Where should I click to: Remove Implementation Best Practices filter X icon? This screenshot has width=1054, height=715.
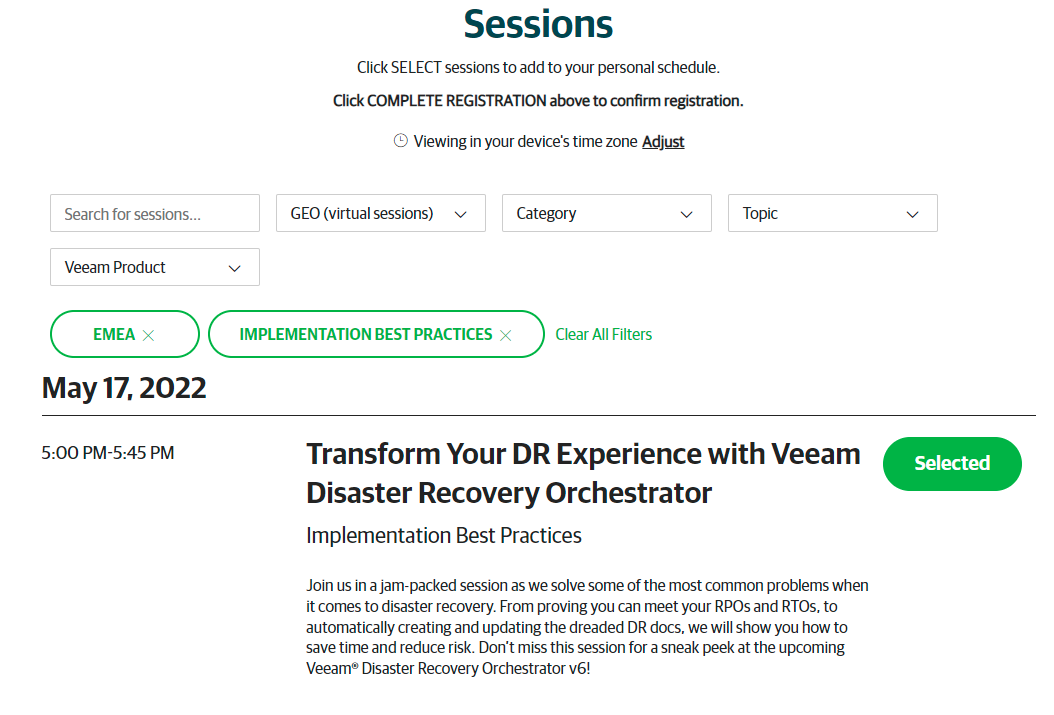[x=505, y=335]
